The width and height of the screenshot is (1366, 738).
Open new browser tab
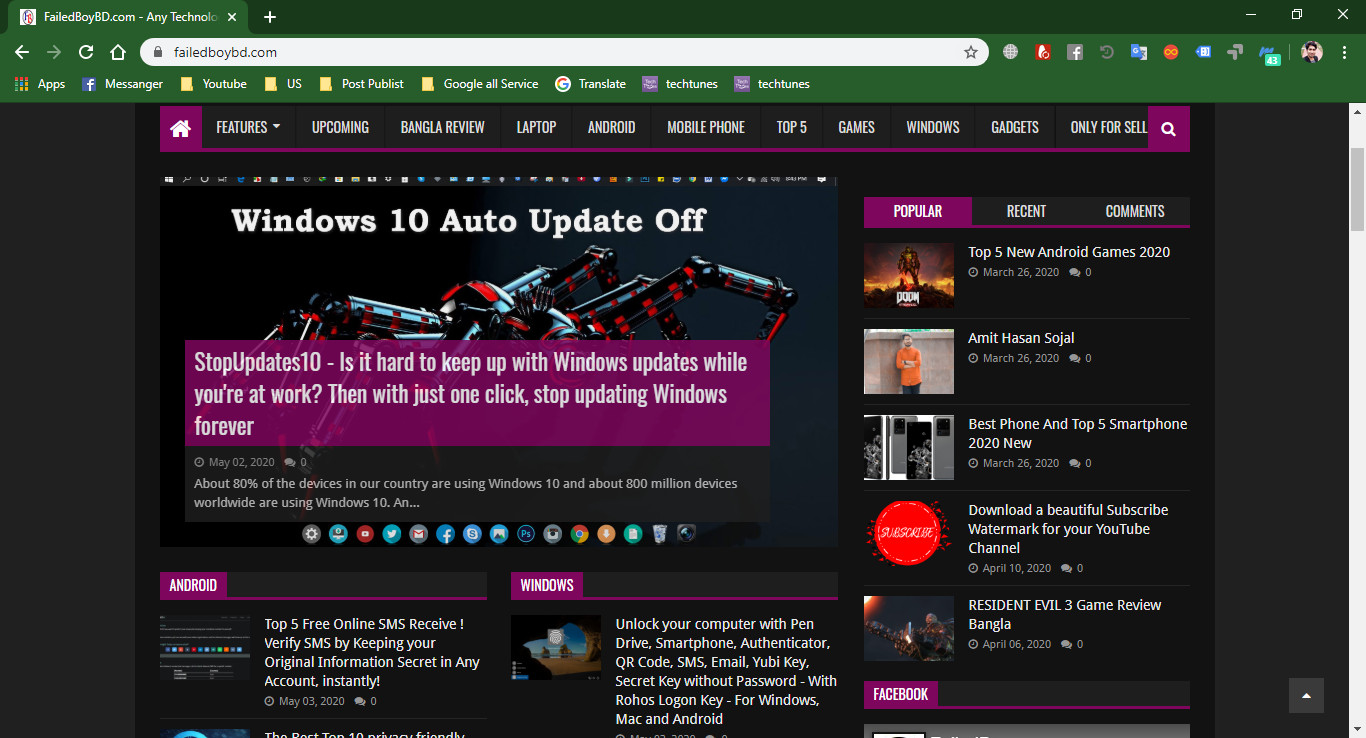pyautogui.click(x=270, y=17)
